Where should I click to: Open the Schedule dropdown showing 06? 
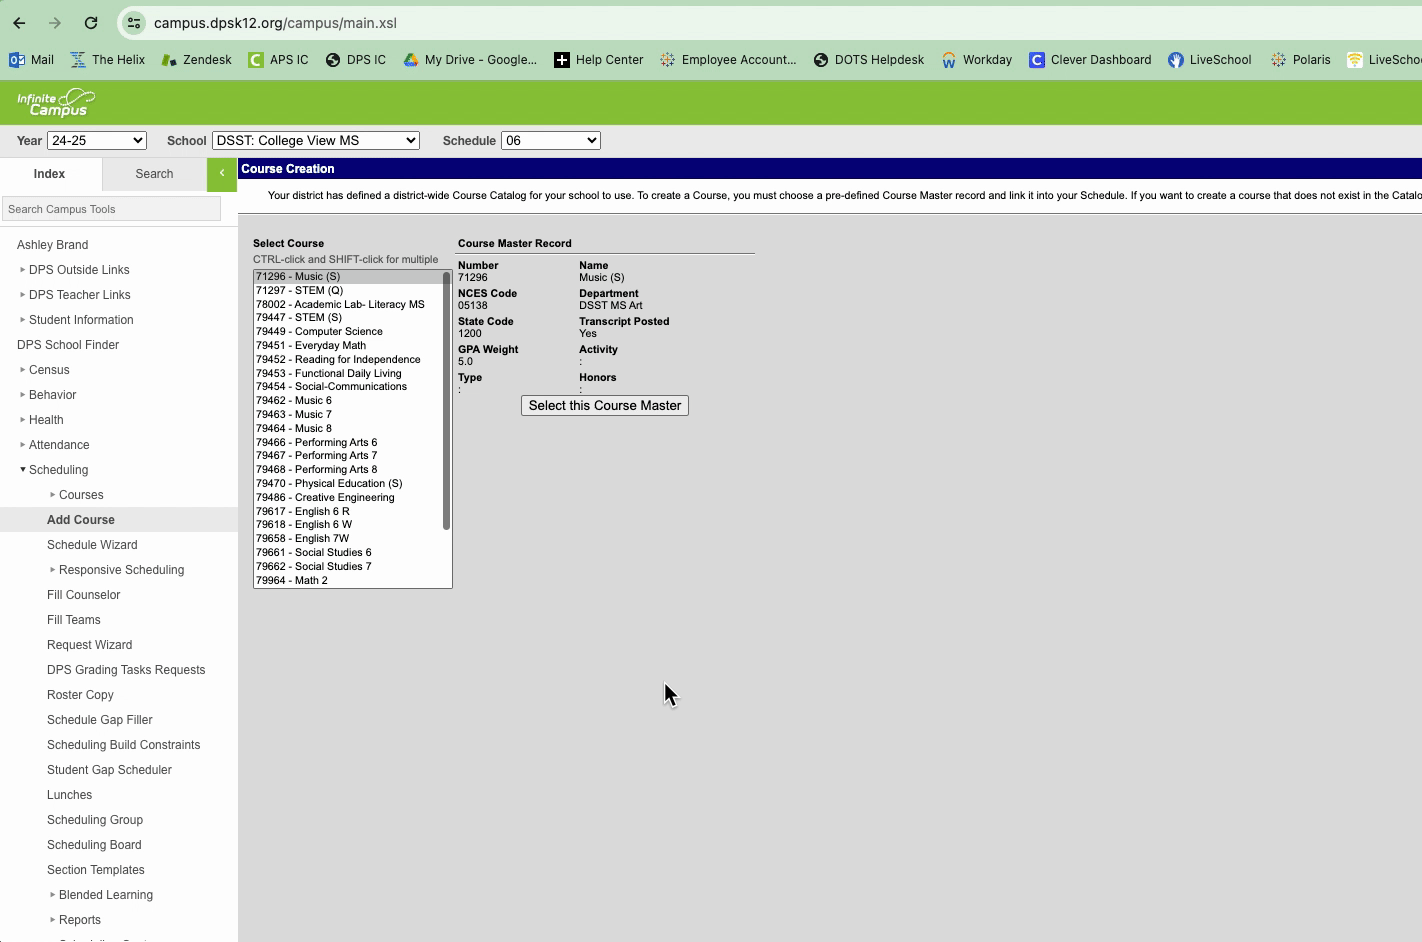pos(551,141)
